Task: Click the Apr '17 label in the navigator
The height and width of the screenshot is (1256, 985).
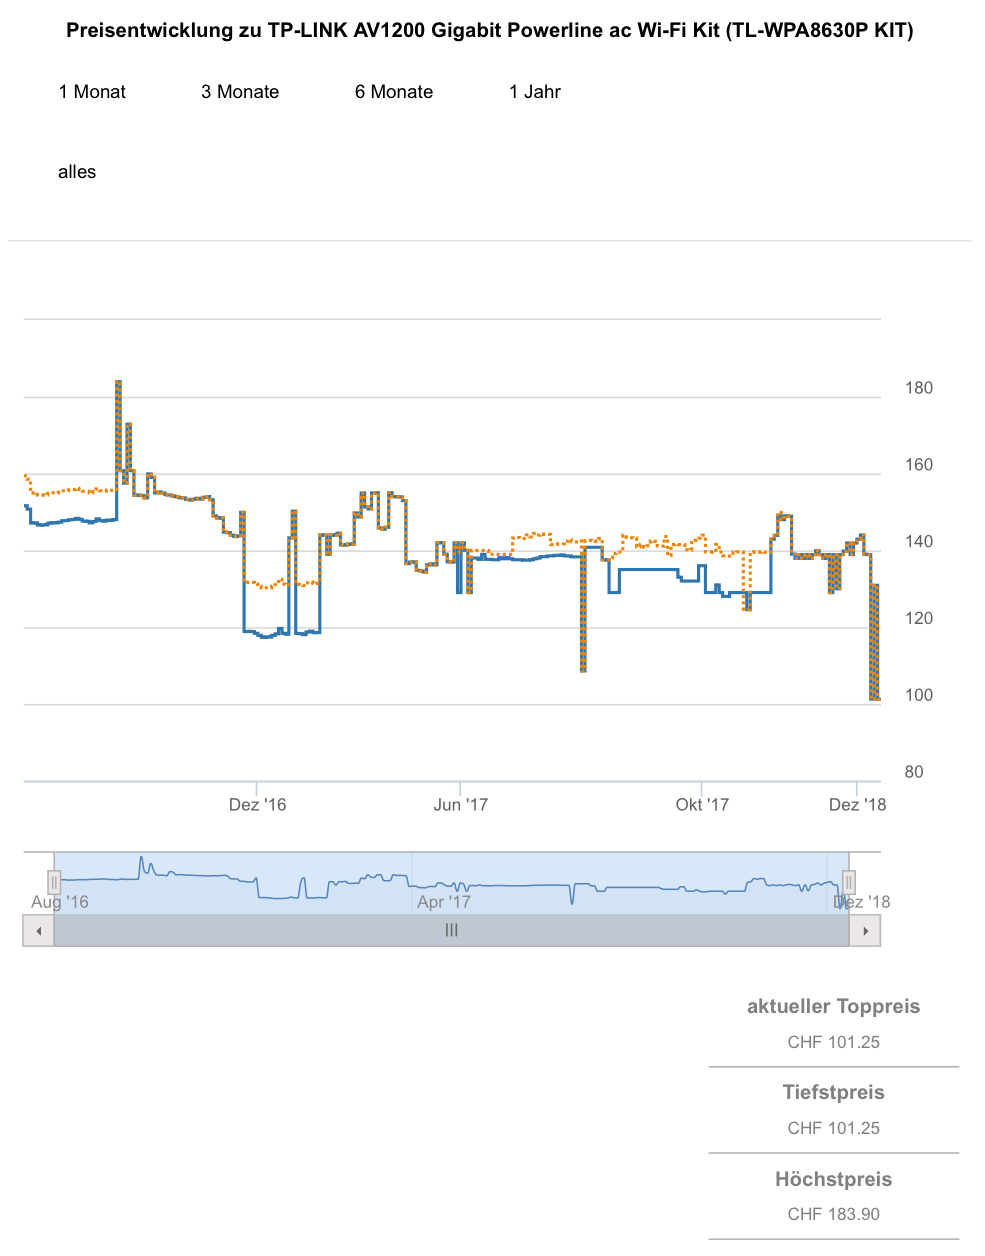Action: [x=444, y=902]
